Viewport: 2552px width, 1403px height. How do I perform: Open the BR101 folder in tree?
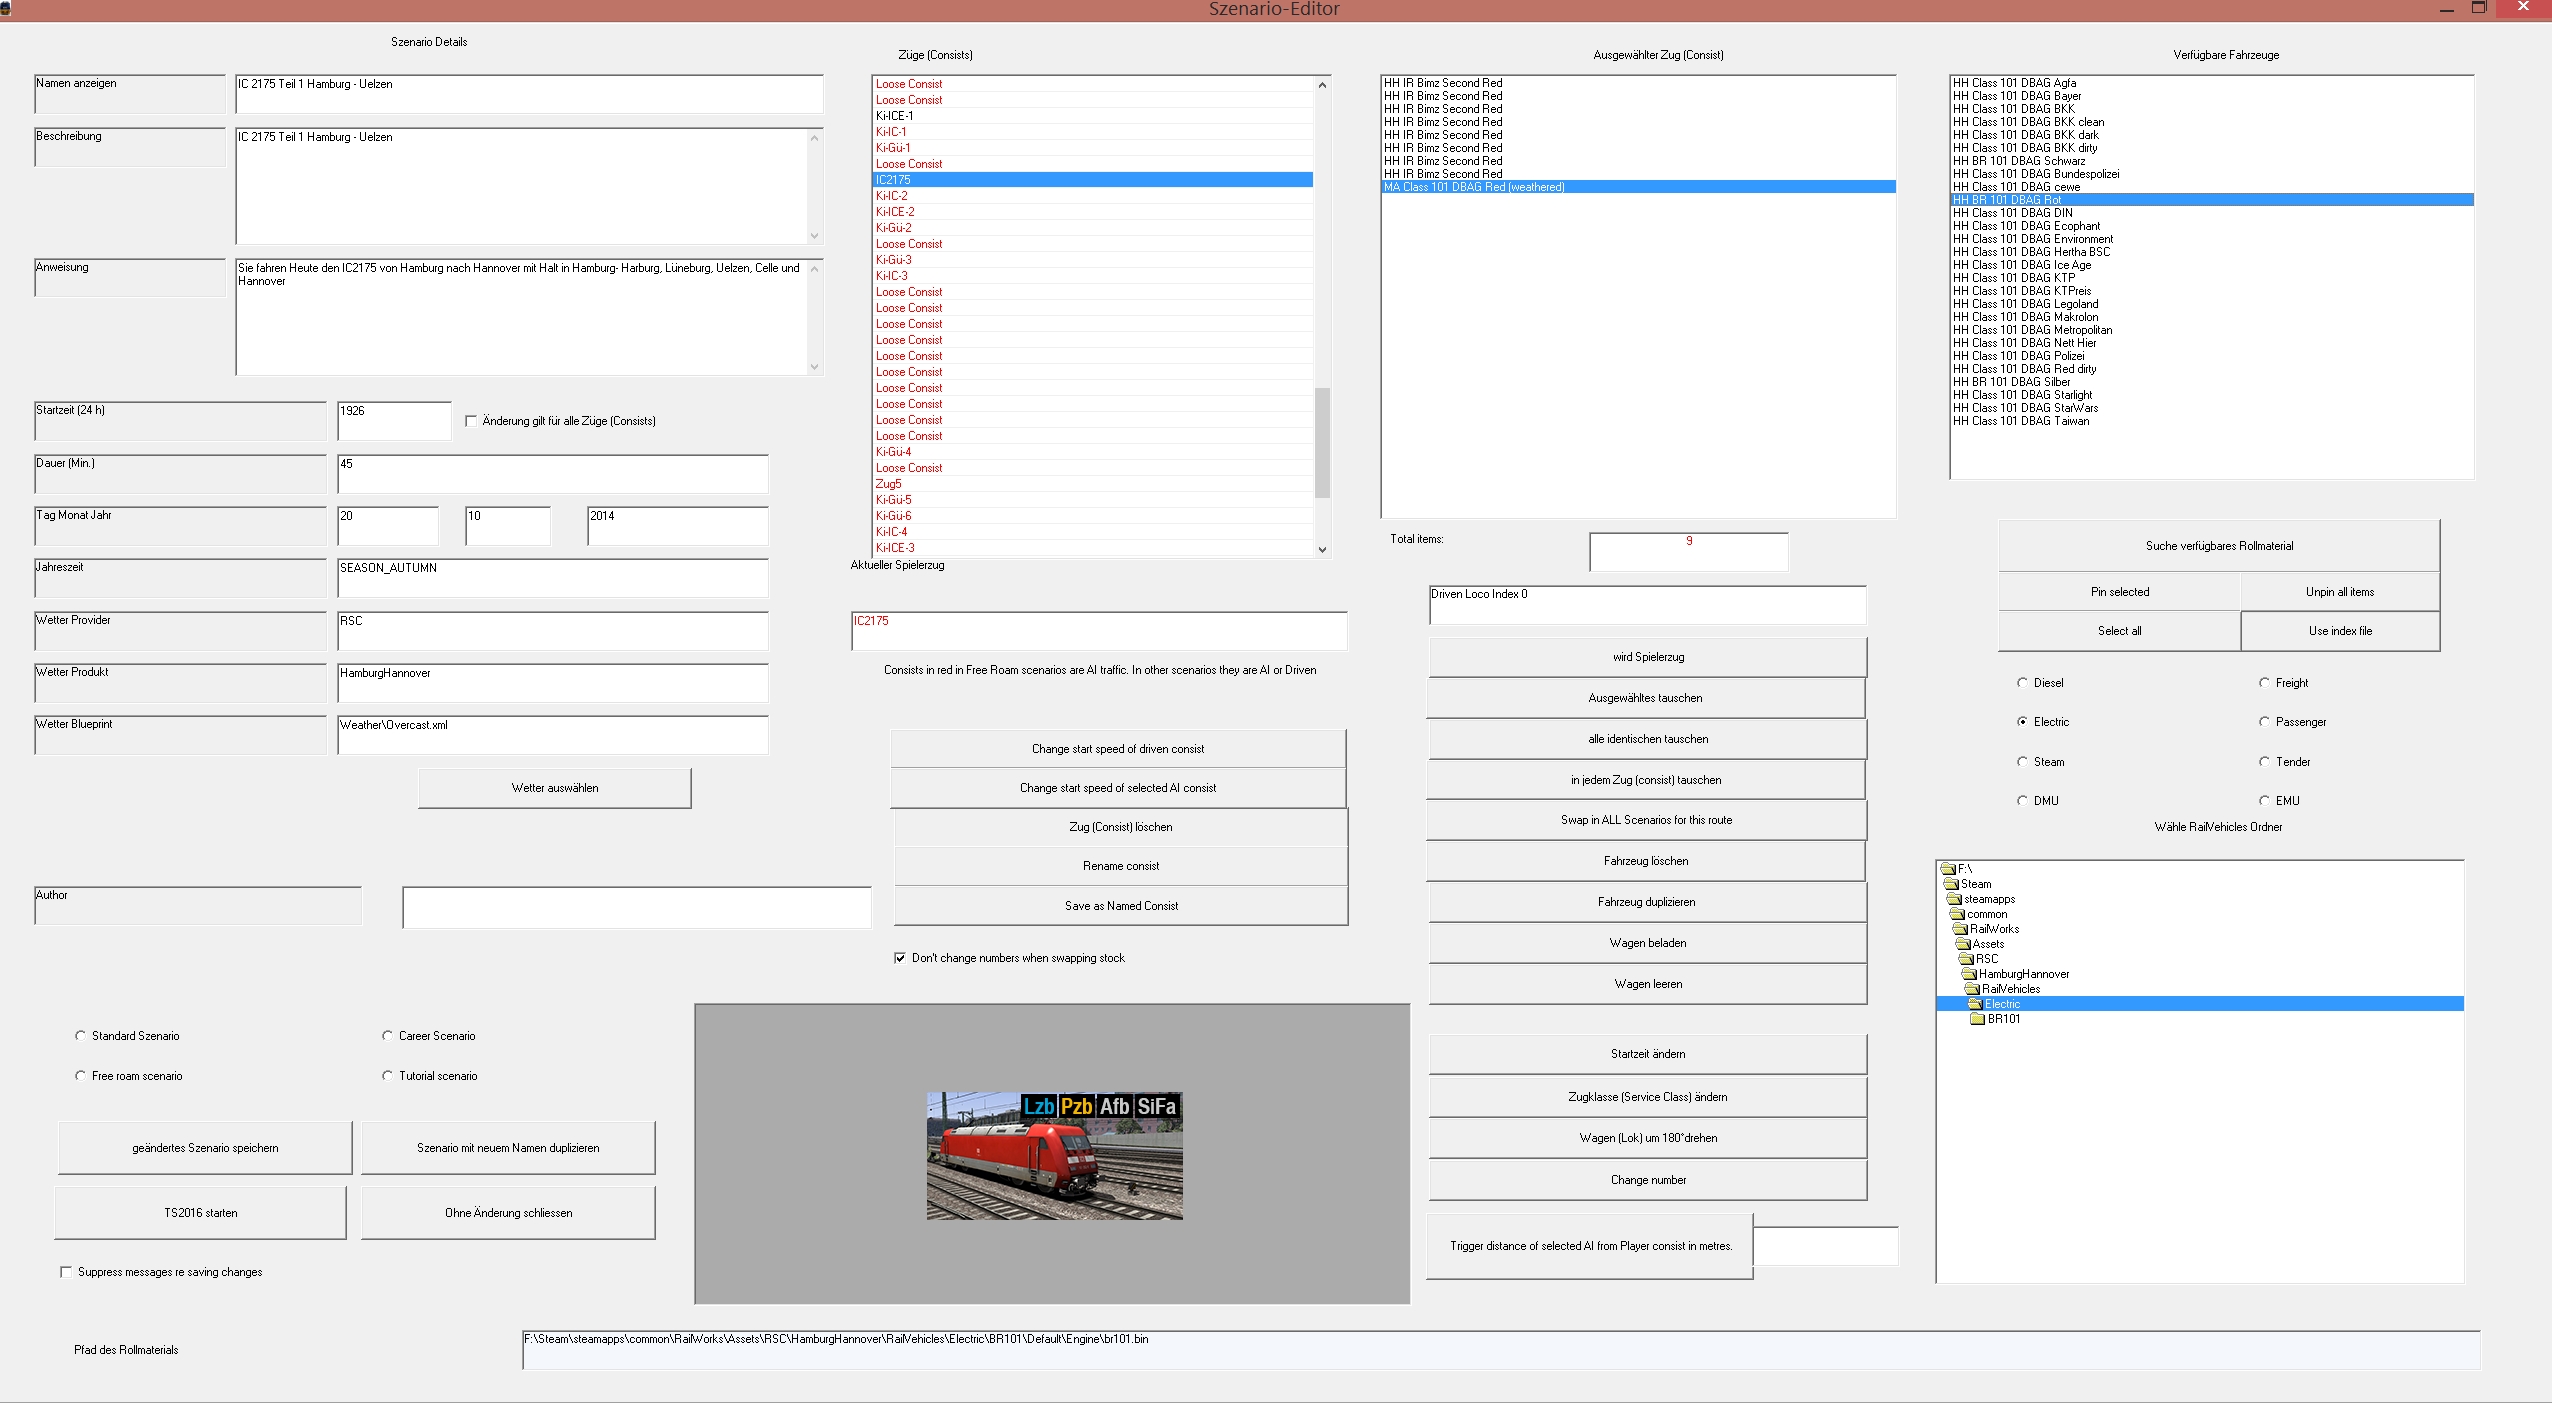[x=2003, y=1019]
